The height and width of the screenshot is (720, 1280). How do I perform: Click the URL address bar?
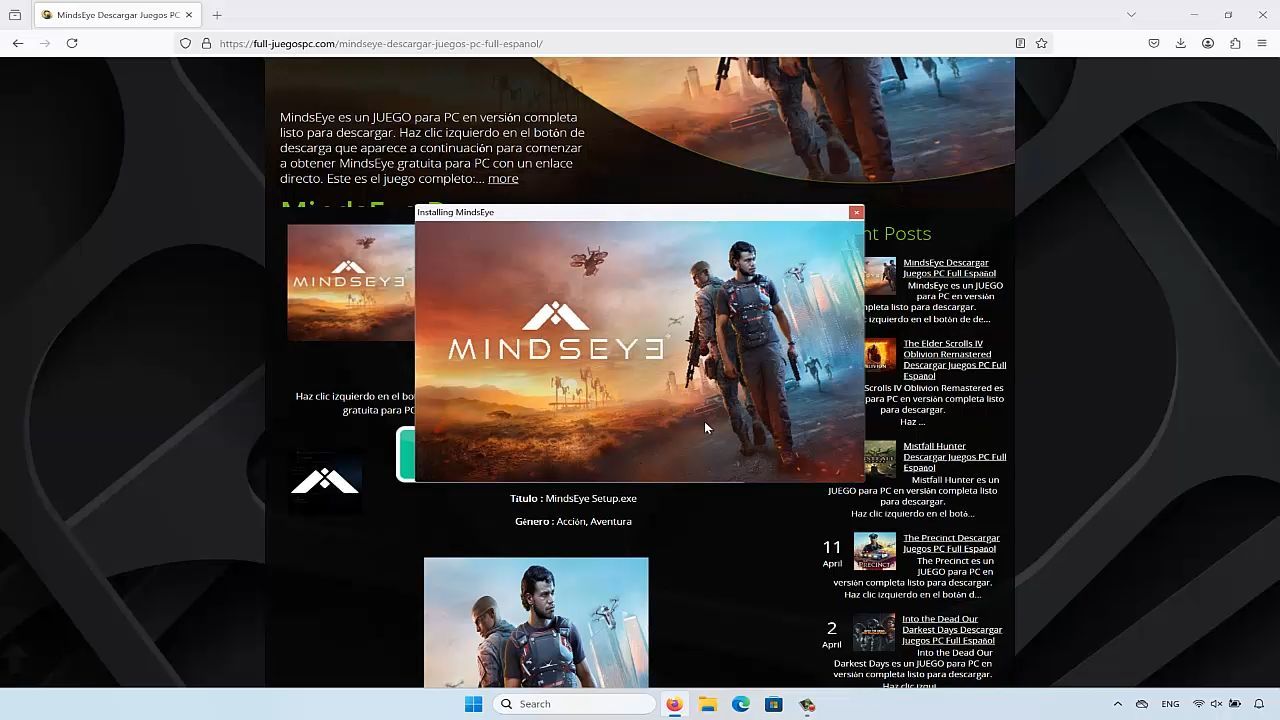click(x=610, y=43)
